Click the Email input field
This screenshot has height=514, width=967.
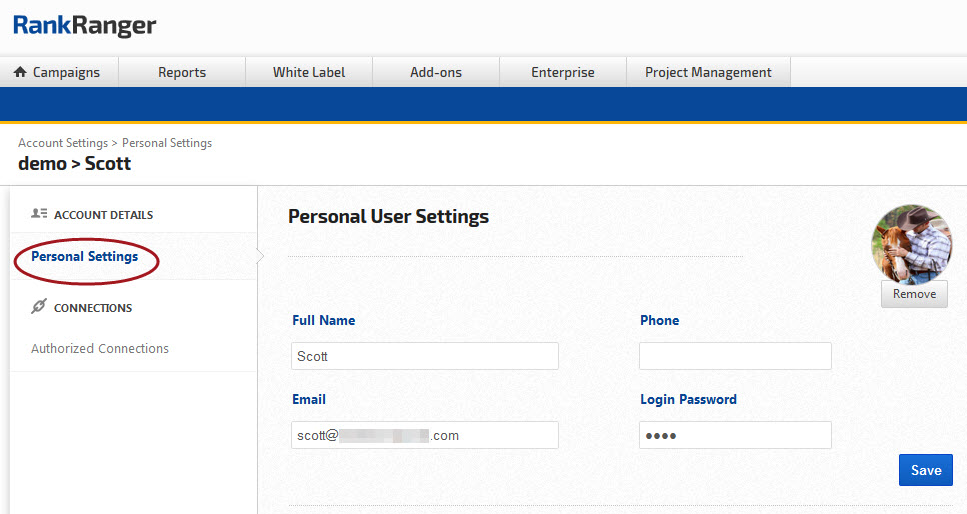click(424, 435)
